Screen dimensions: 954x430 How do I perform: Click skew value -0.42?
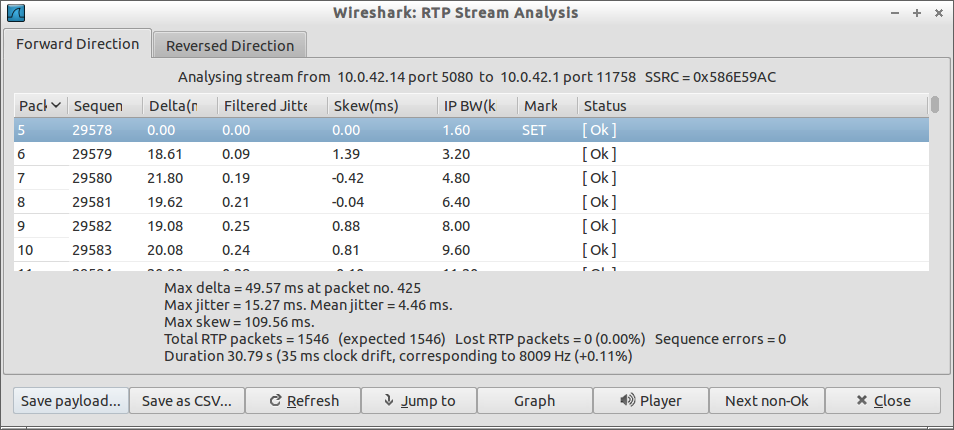point(348,178)
